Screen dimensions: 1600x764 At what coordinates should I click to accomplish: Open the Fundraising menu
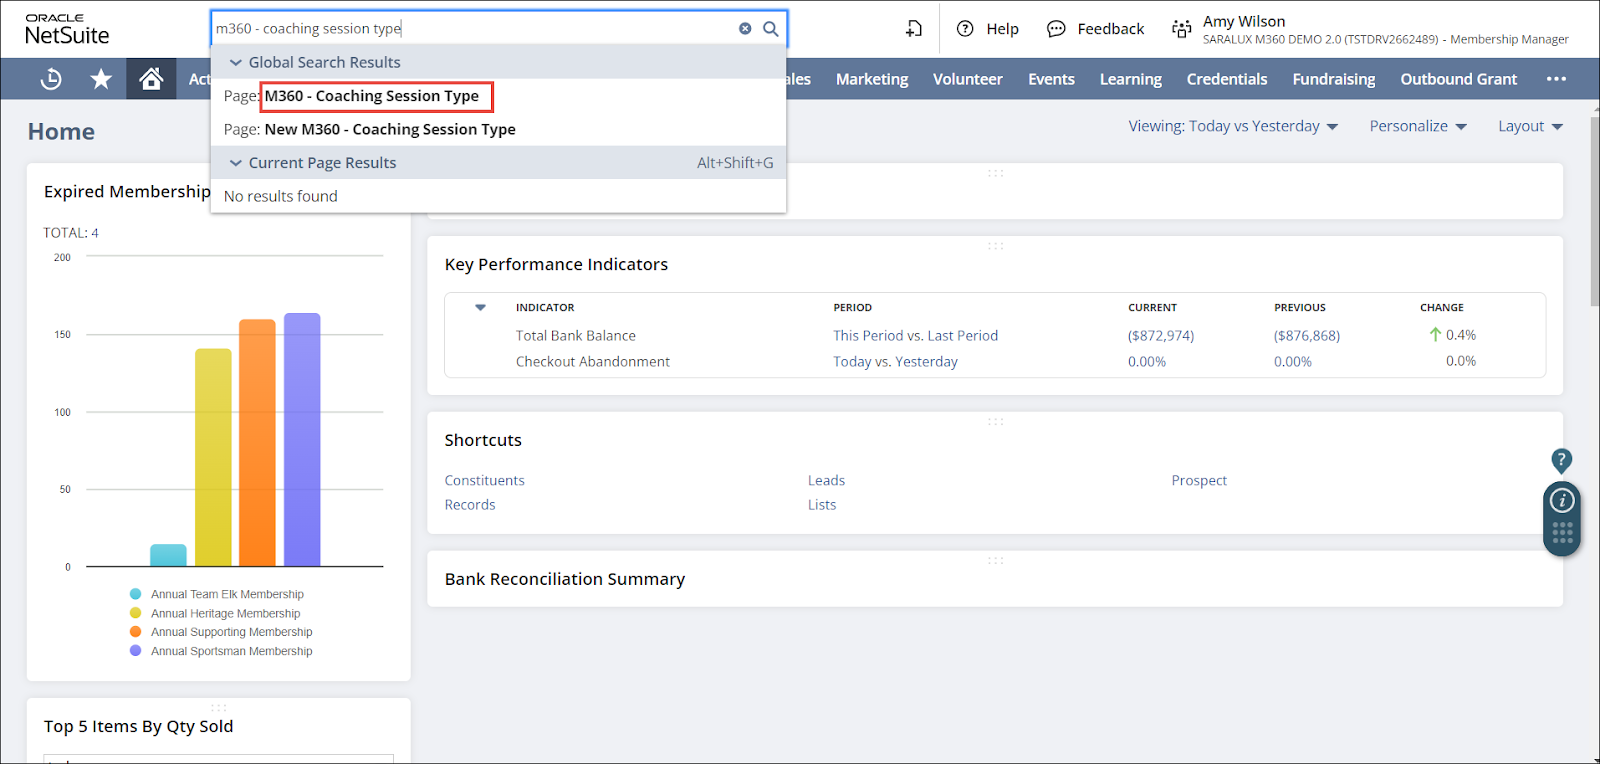pos(1333,79)
